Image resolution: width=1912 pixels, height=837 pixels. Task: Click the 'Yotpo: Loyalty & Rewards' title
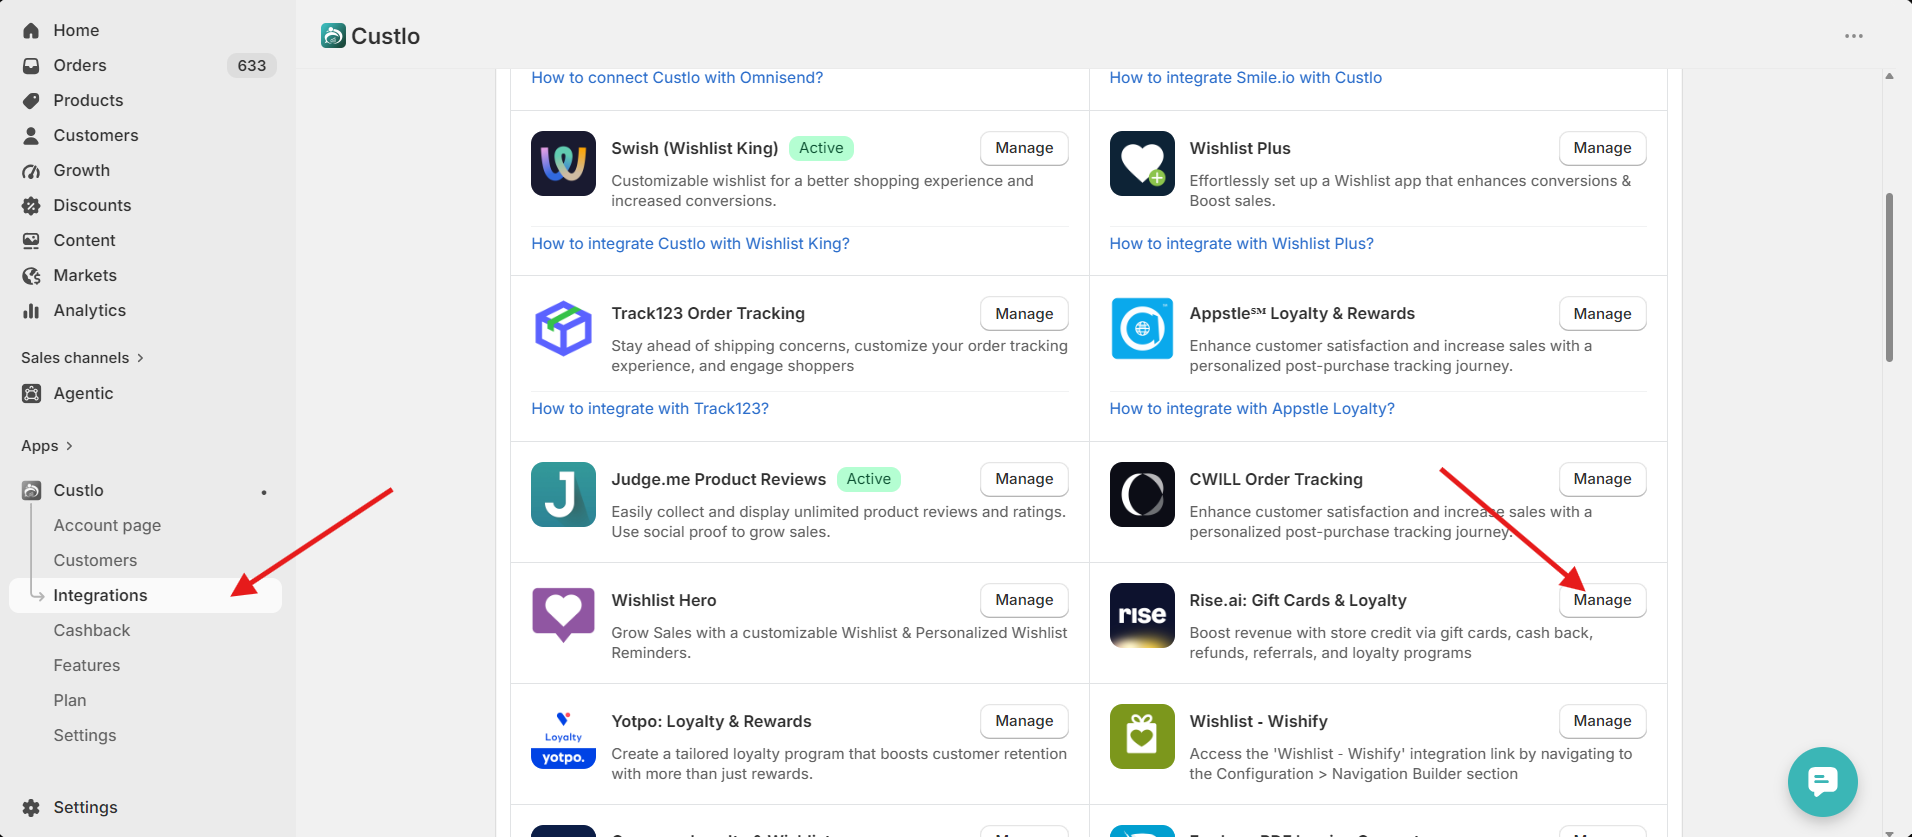(711, 722)
